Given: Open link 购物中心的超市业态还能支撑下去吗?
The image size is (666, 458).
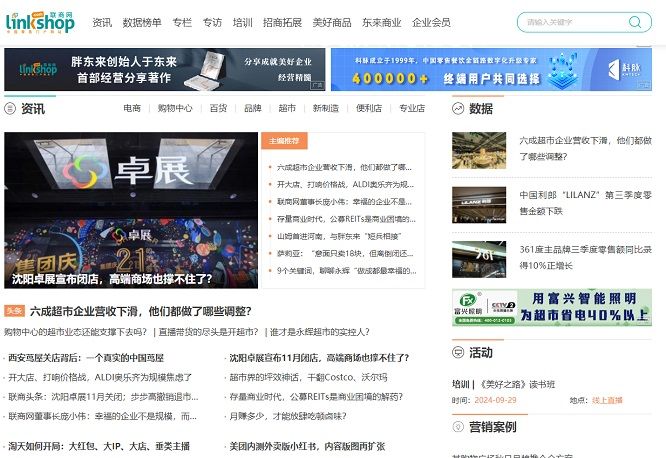Looking at the screenshot, I should coord(76,332).
